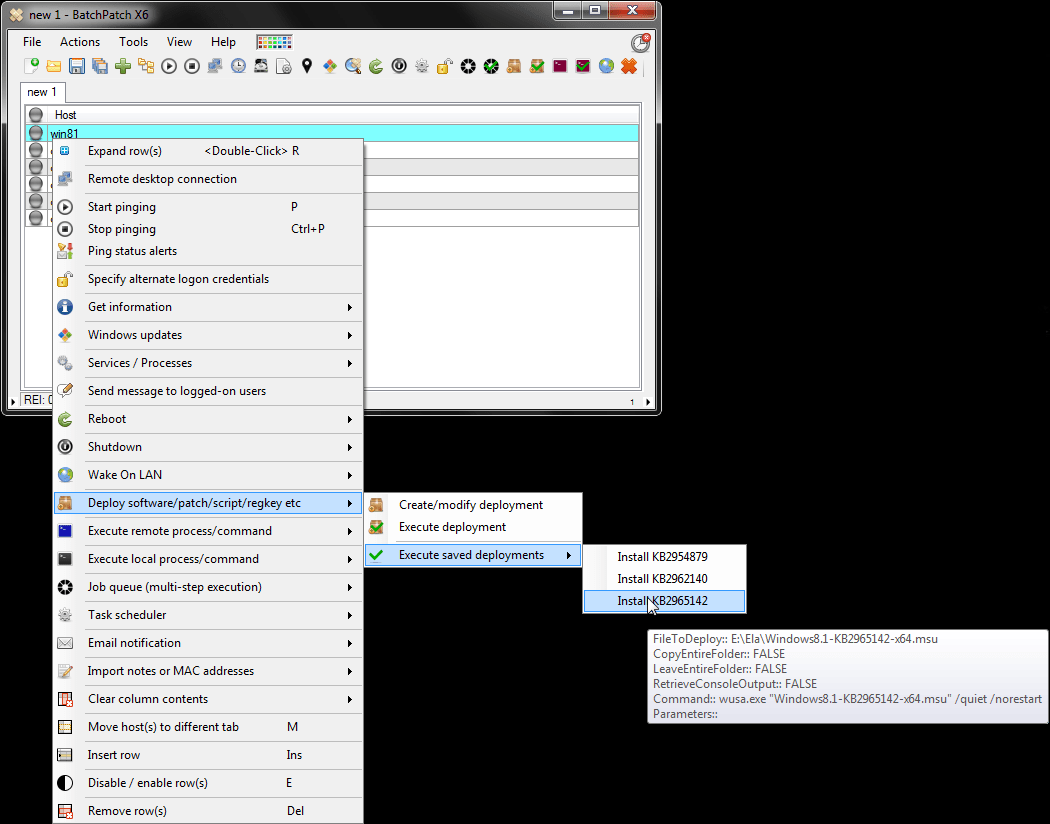
Task: Click the shutdown power toolbar icon
Action: (399, 66)
